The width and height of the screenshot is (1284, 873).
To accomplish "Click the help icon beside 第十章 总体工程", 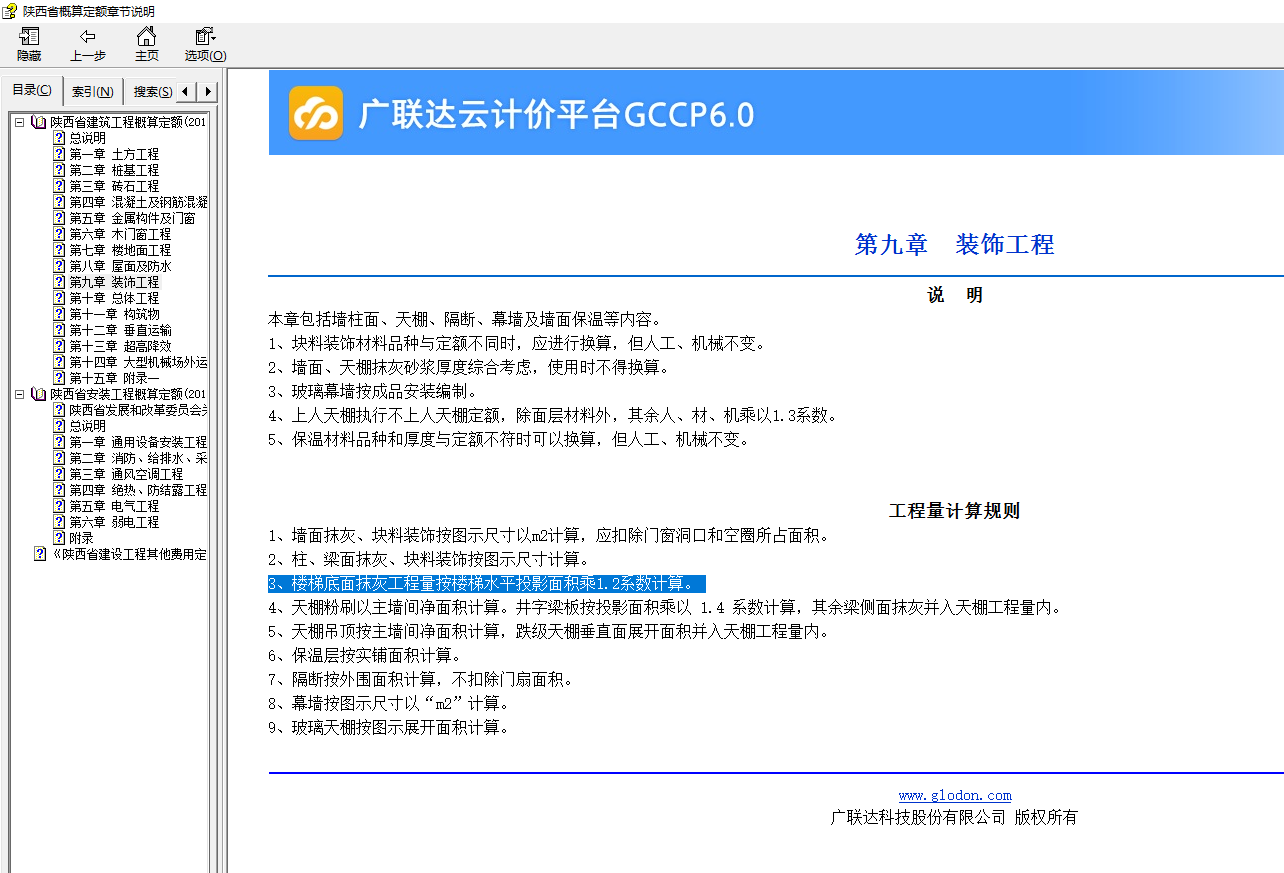I will [x=59, y=298].
